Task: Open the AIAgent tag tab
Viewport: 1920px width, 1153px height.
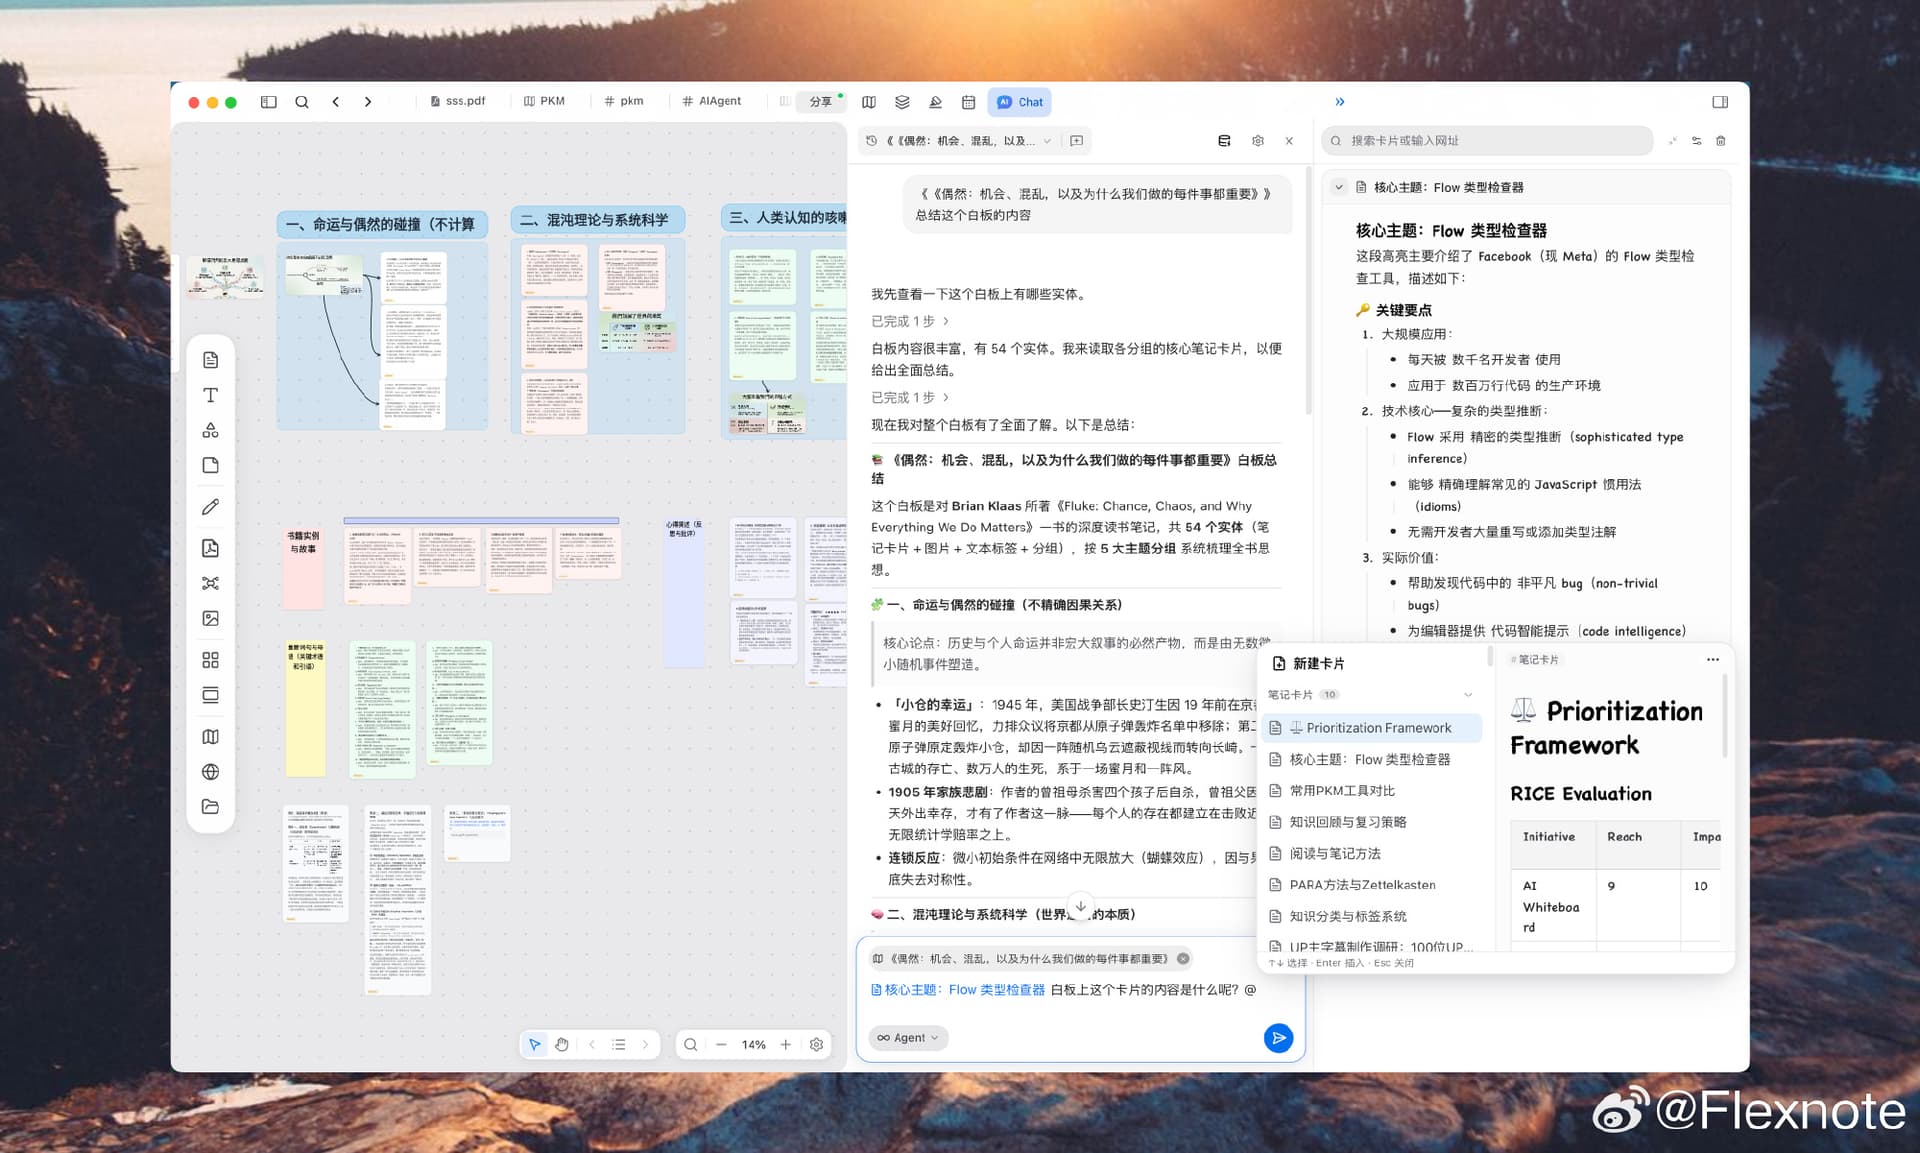Action: pos(711,101)
